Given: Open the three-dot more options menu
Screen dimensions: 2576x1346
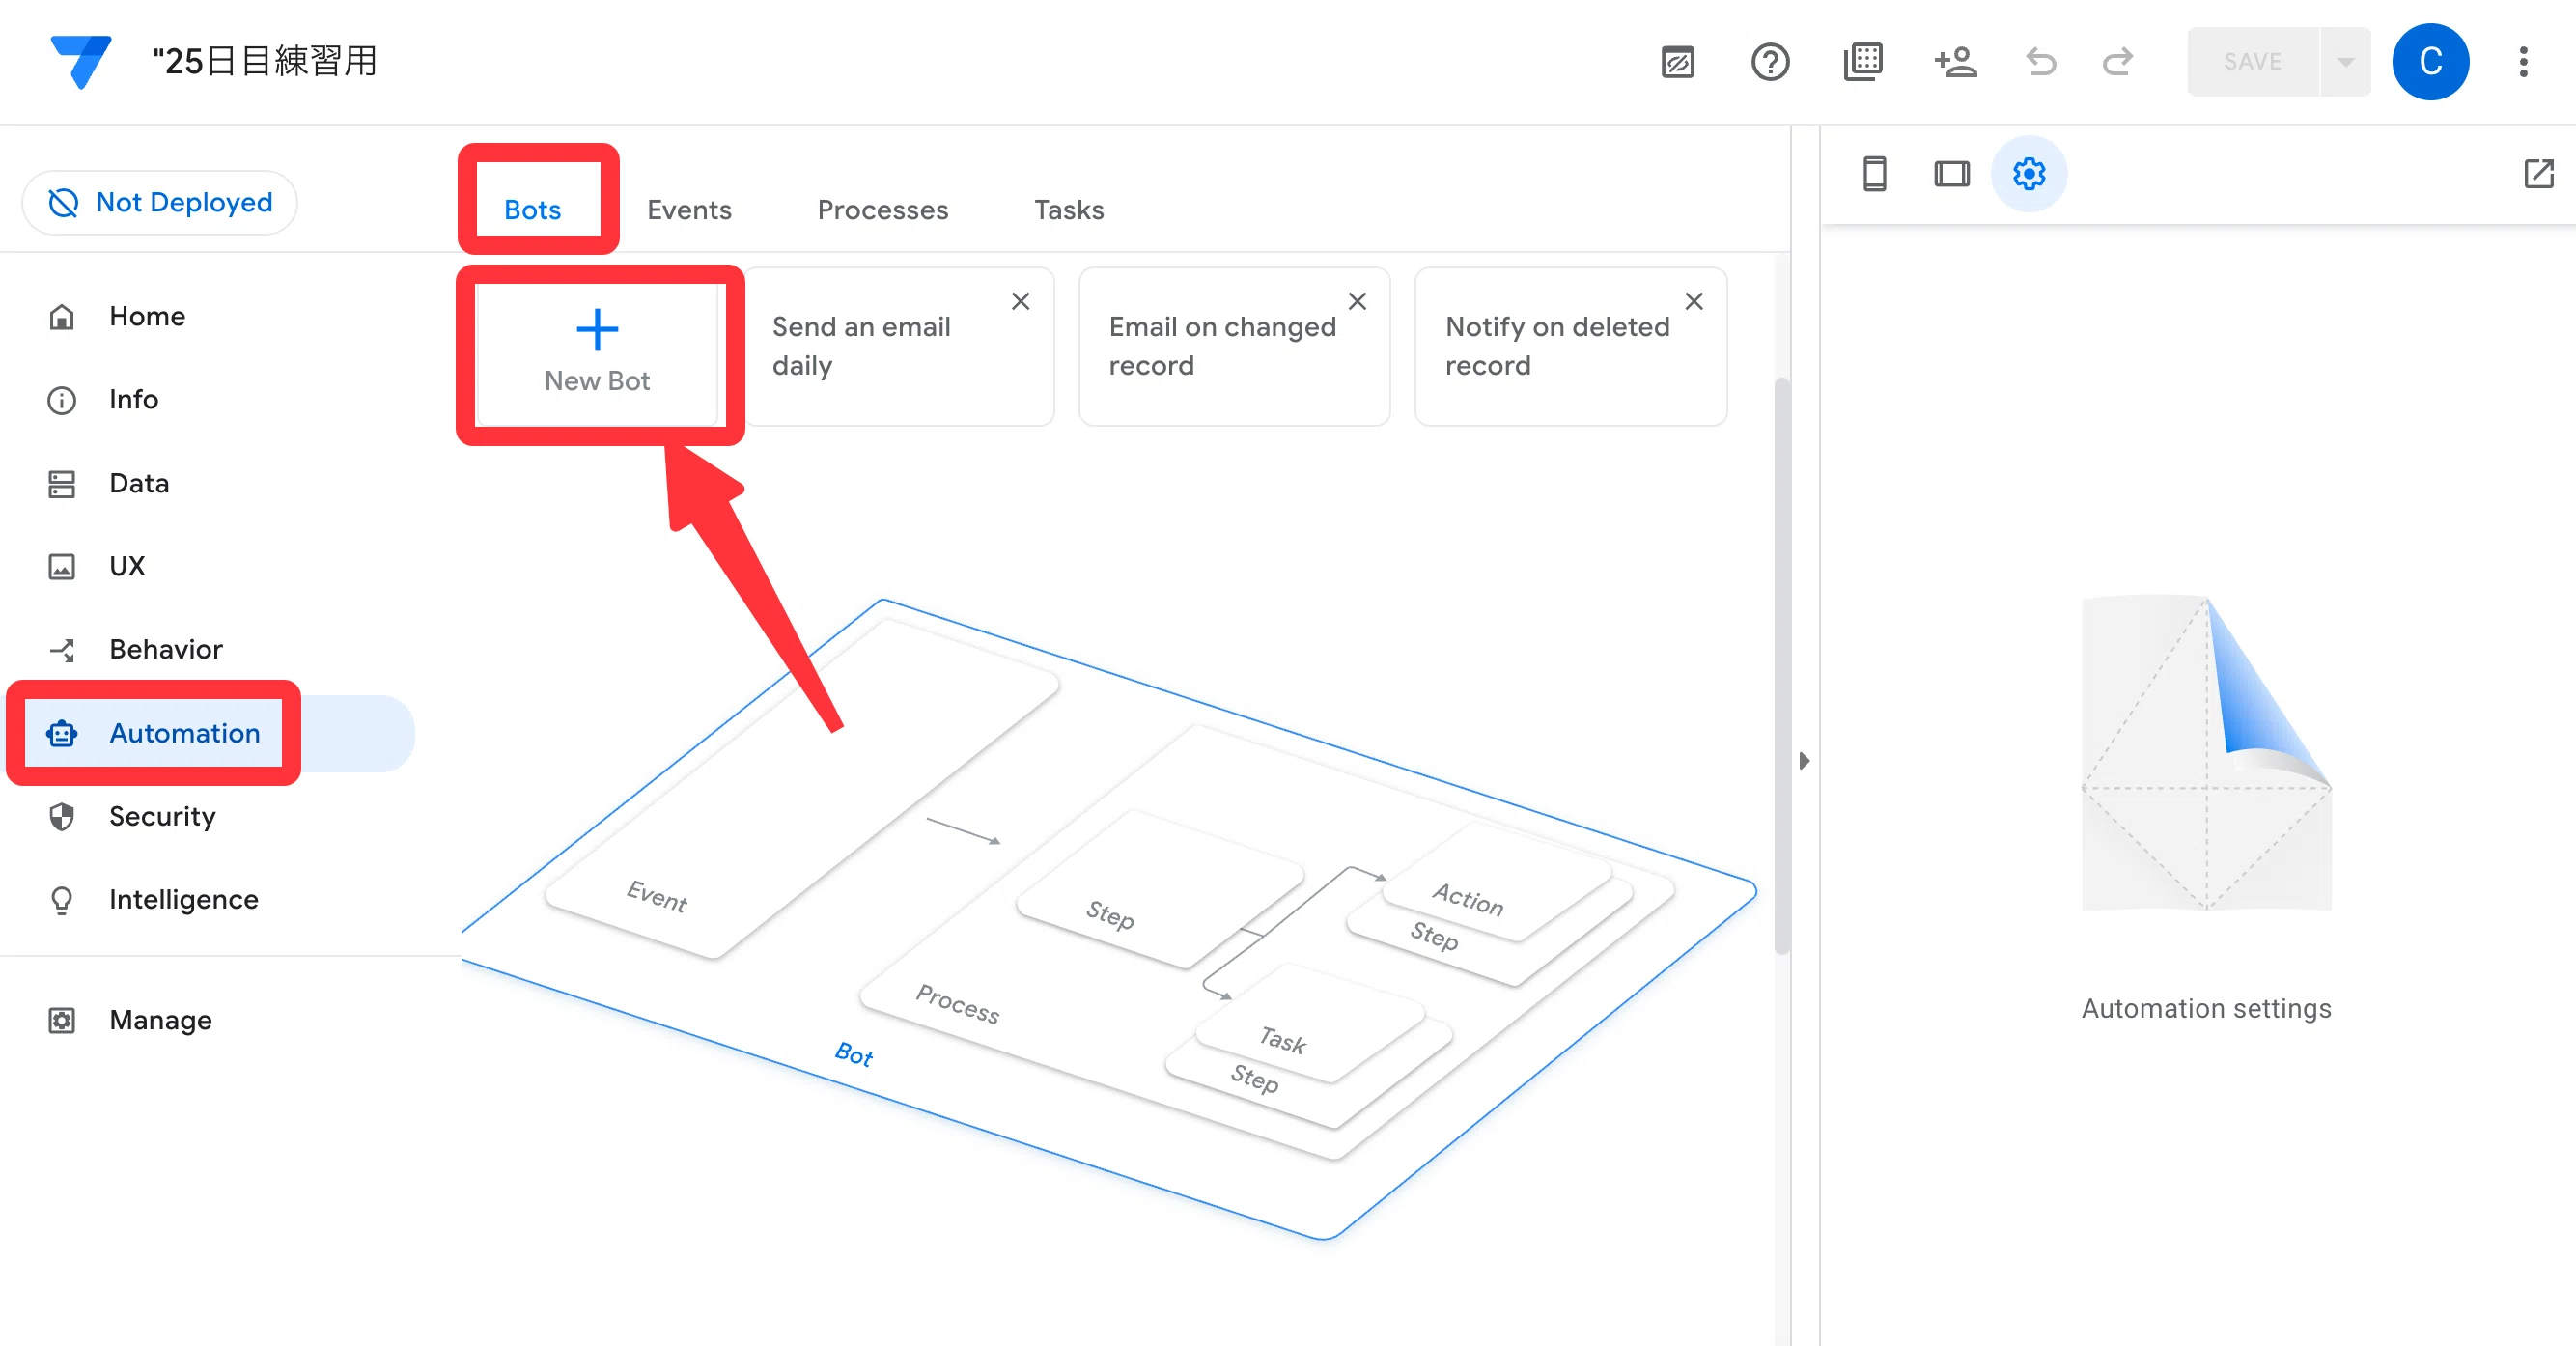Looking at the screenshot, I should [x=2523, y=62].
